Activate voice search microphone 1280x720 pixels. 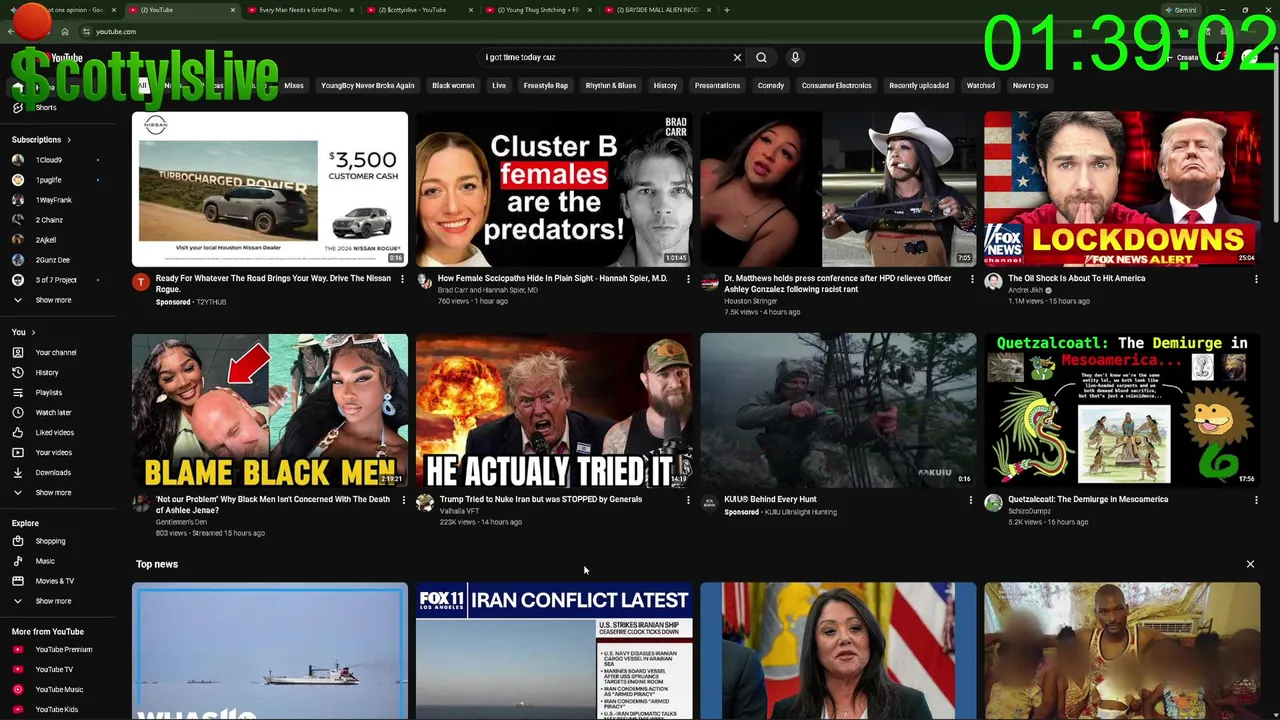(795, 57)
